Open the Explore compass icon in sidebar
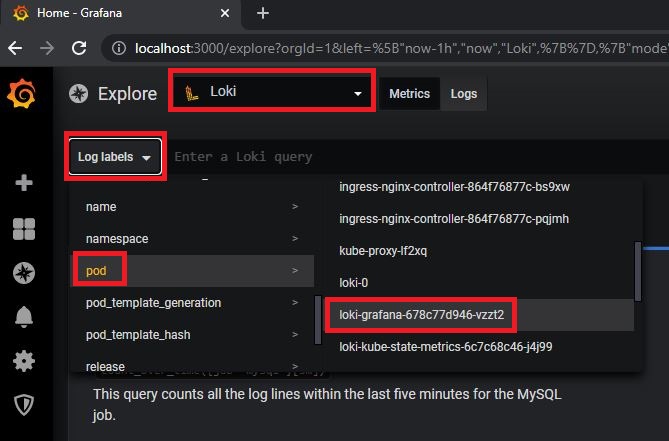669x441 pixels. [x=24, y=273]
